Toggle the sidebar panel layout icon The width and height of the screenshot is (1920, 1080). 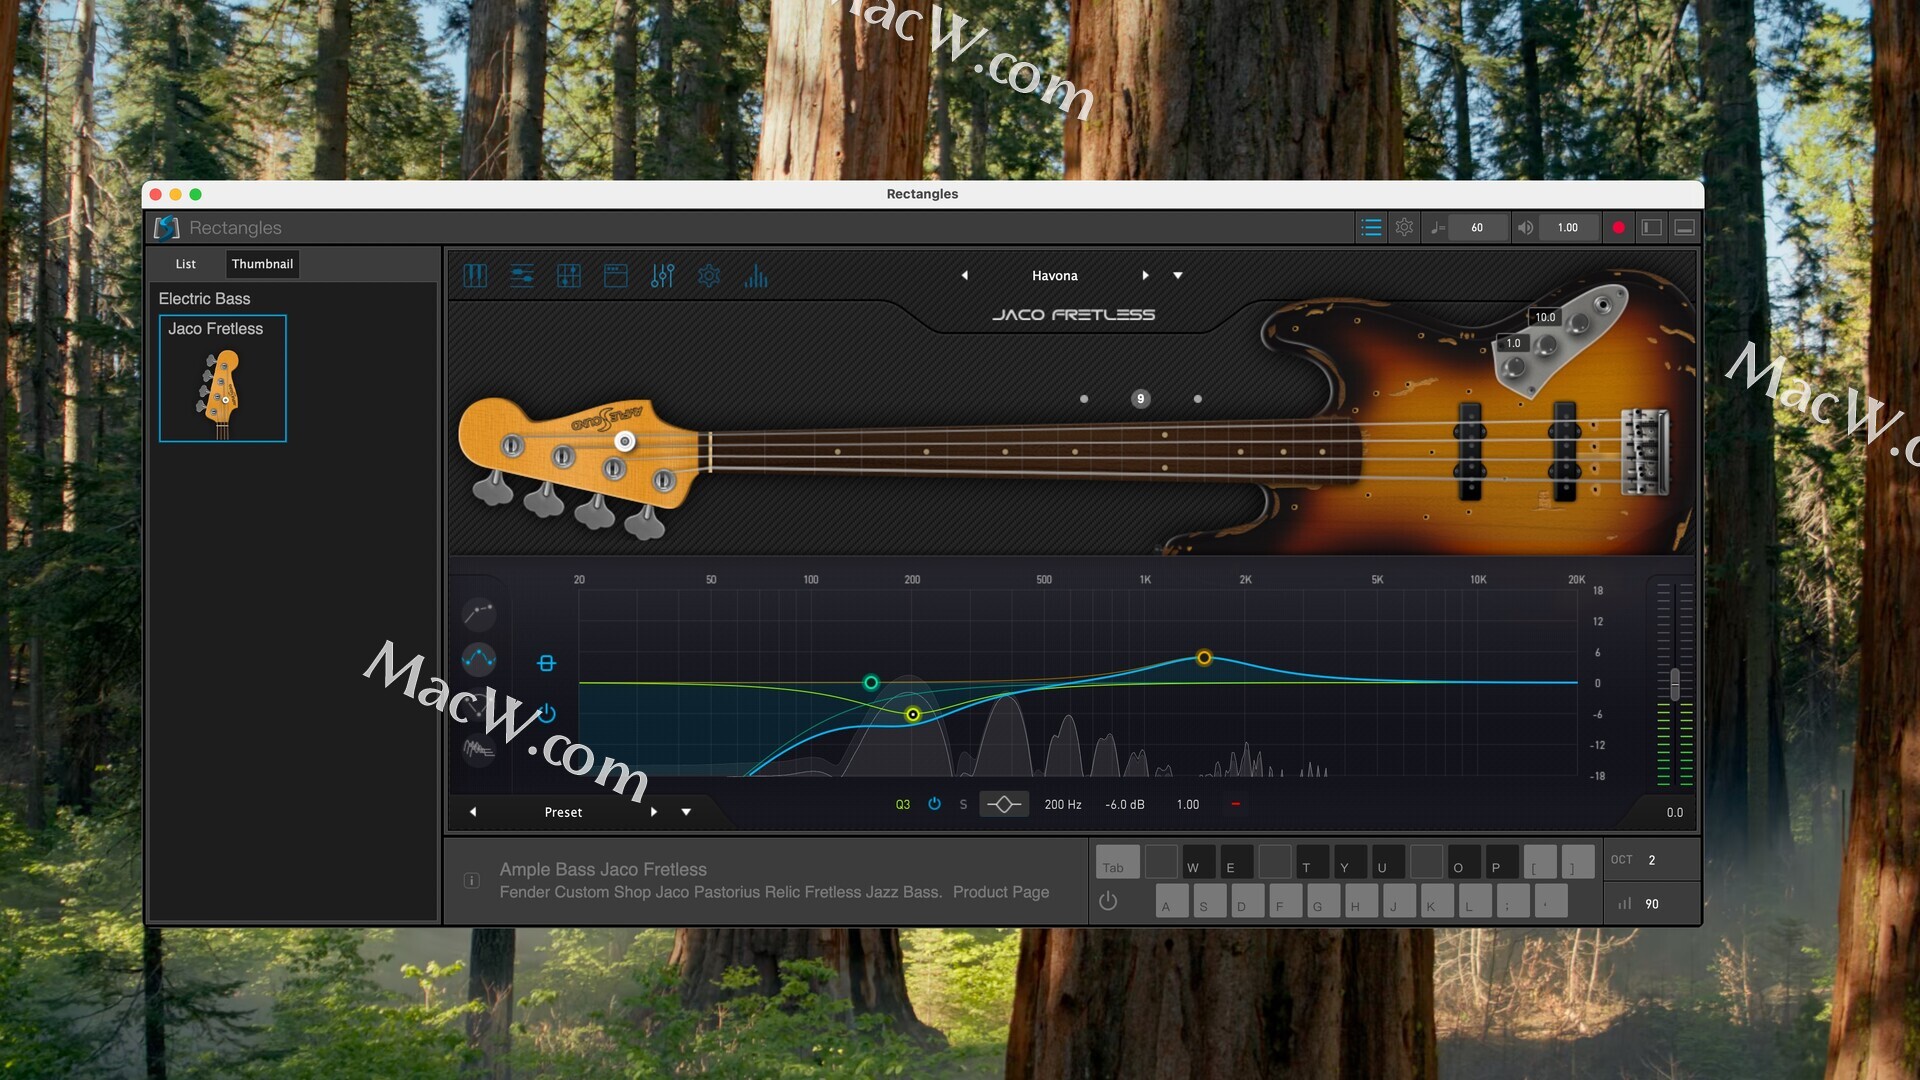(1652, 228)
